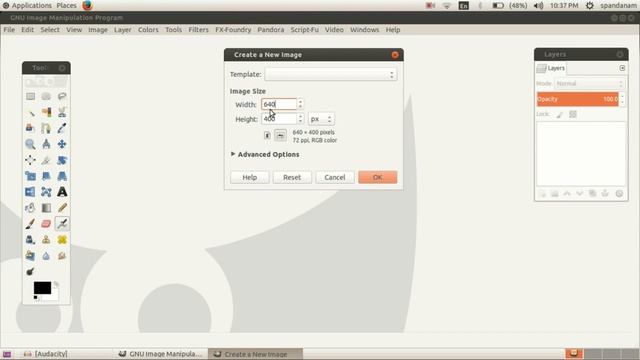Click the Height input field
Image resolution: width=640 pixels, height=360 pixels.
coord(279,119)
